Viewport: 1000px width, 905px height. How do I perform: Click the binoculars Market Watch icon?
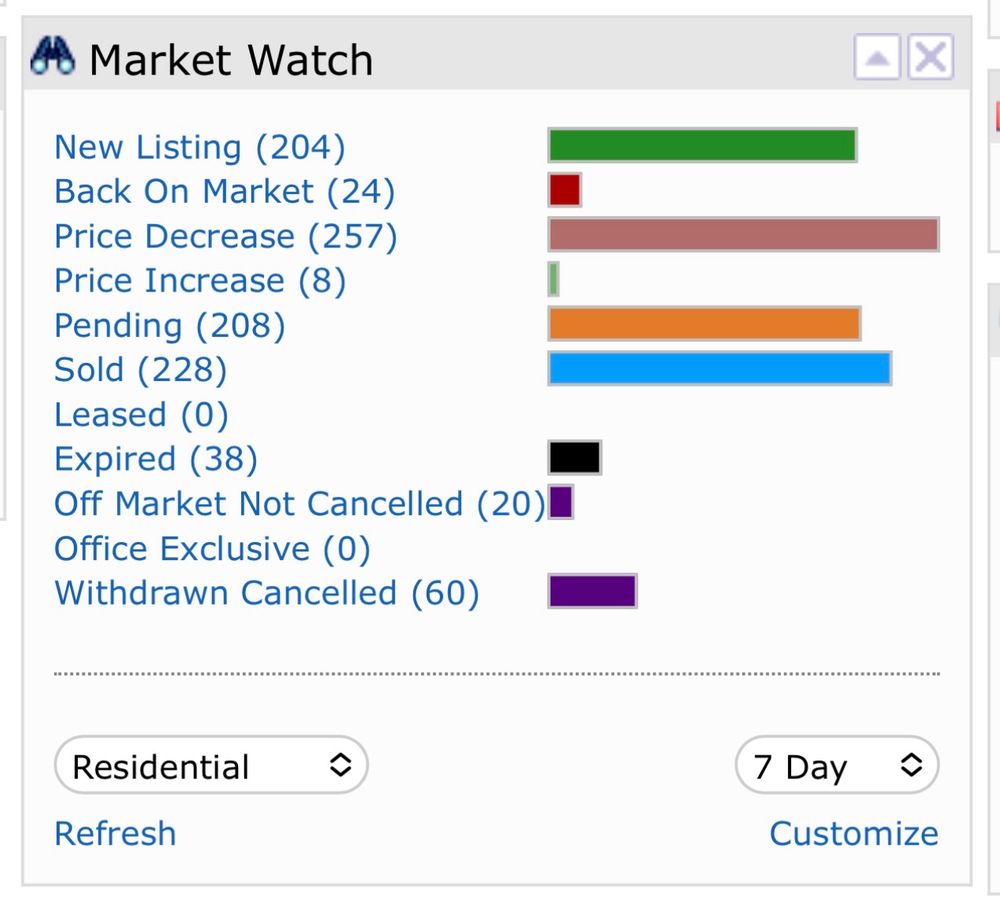(x=52, y=56)
